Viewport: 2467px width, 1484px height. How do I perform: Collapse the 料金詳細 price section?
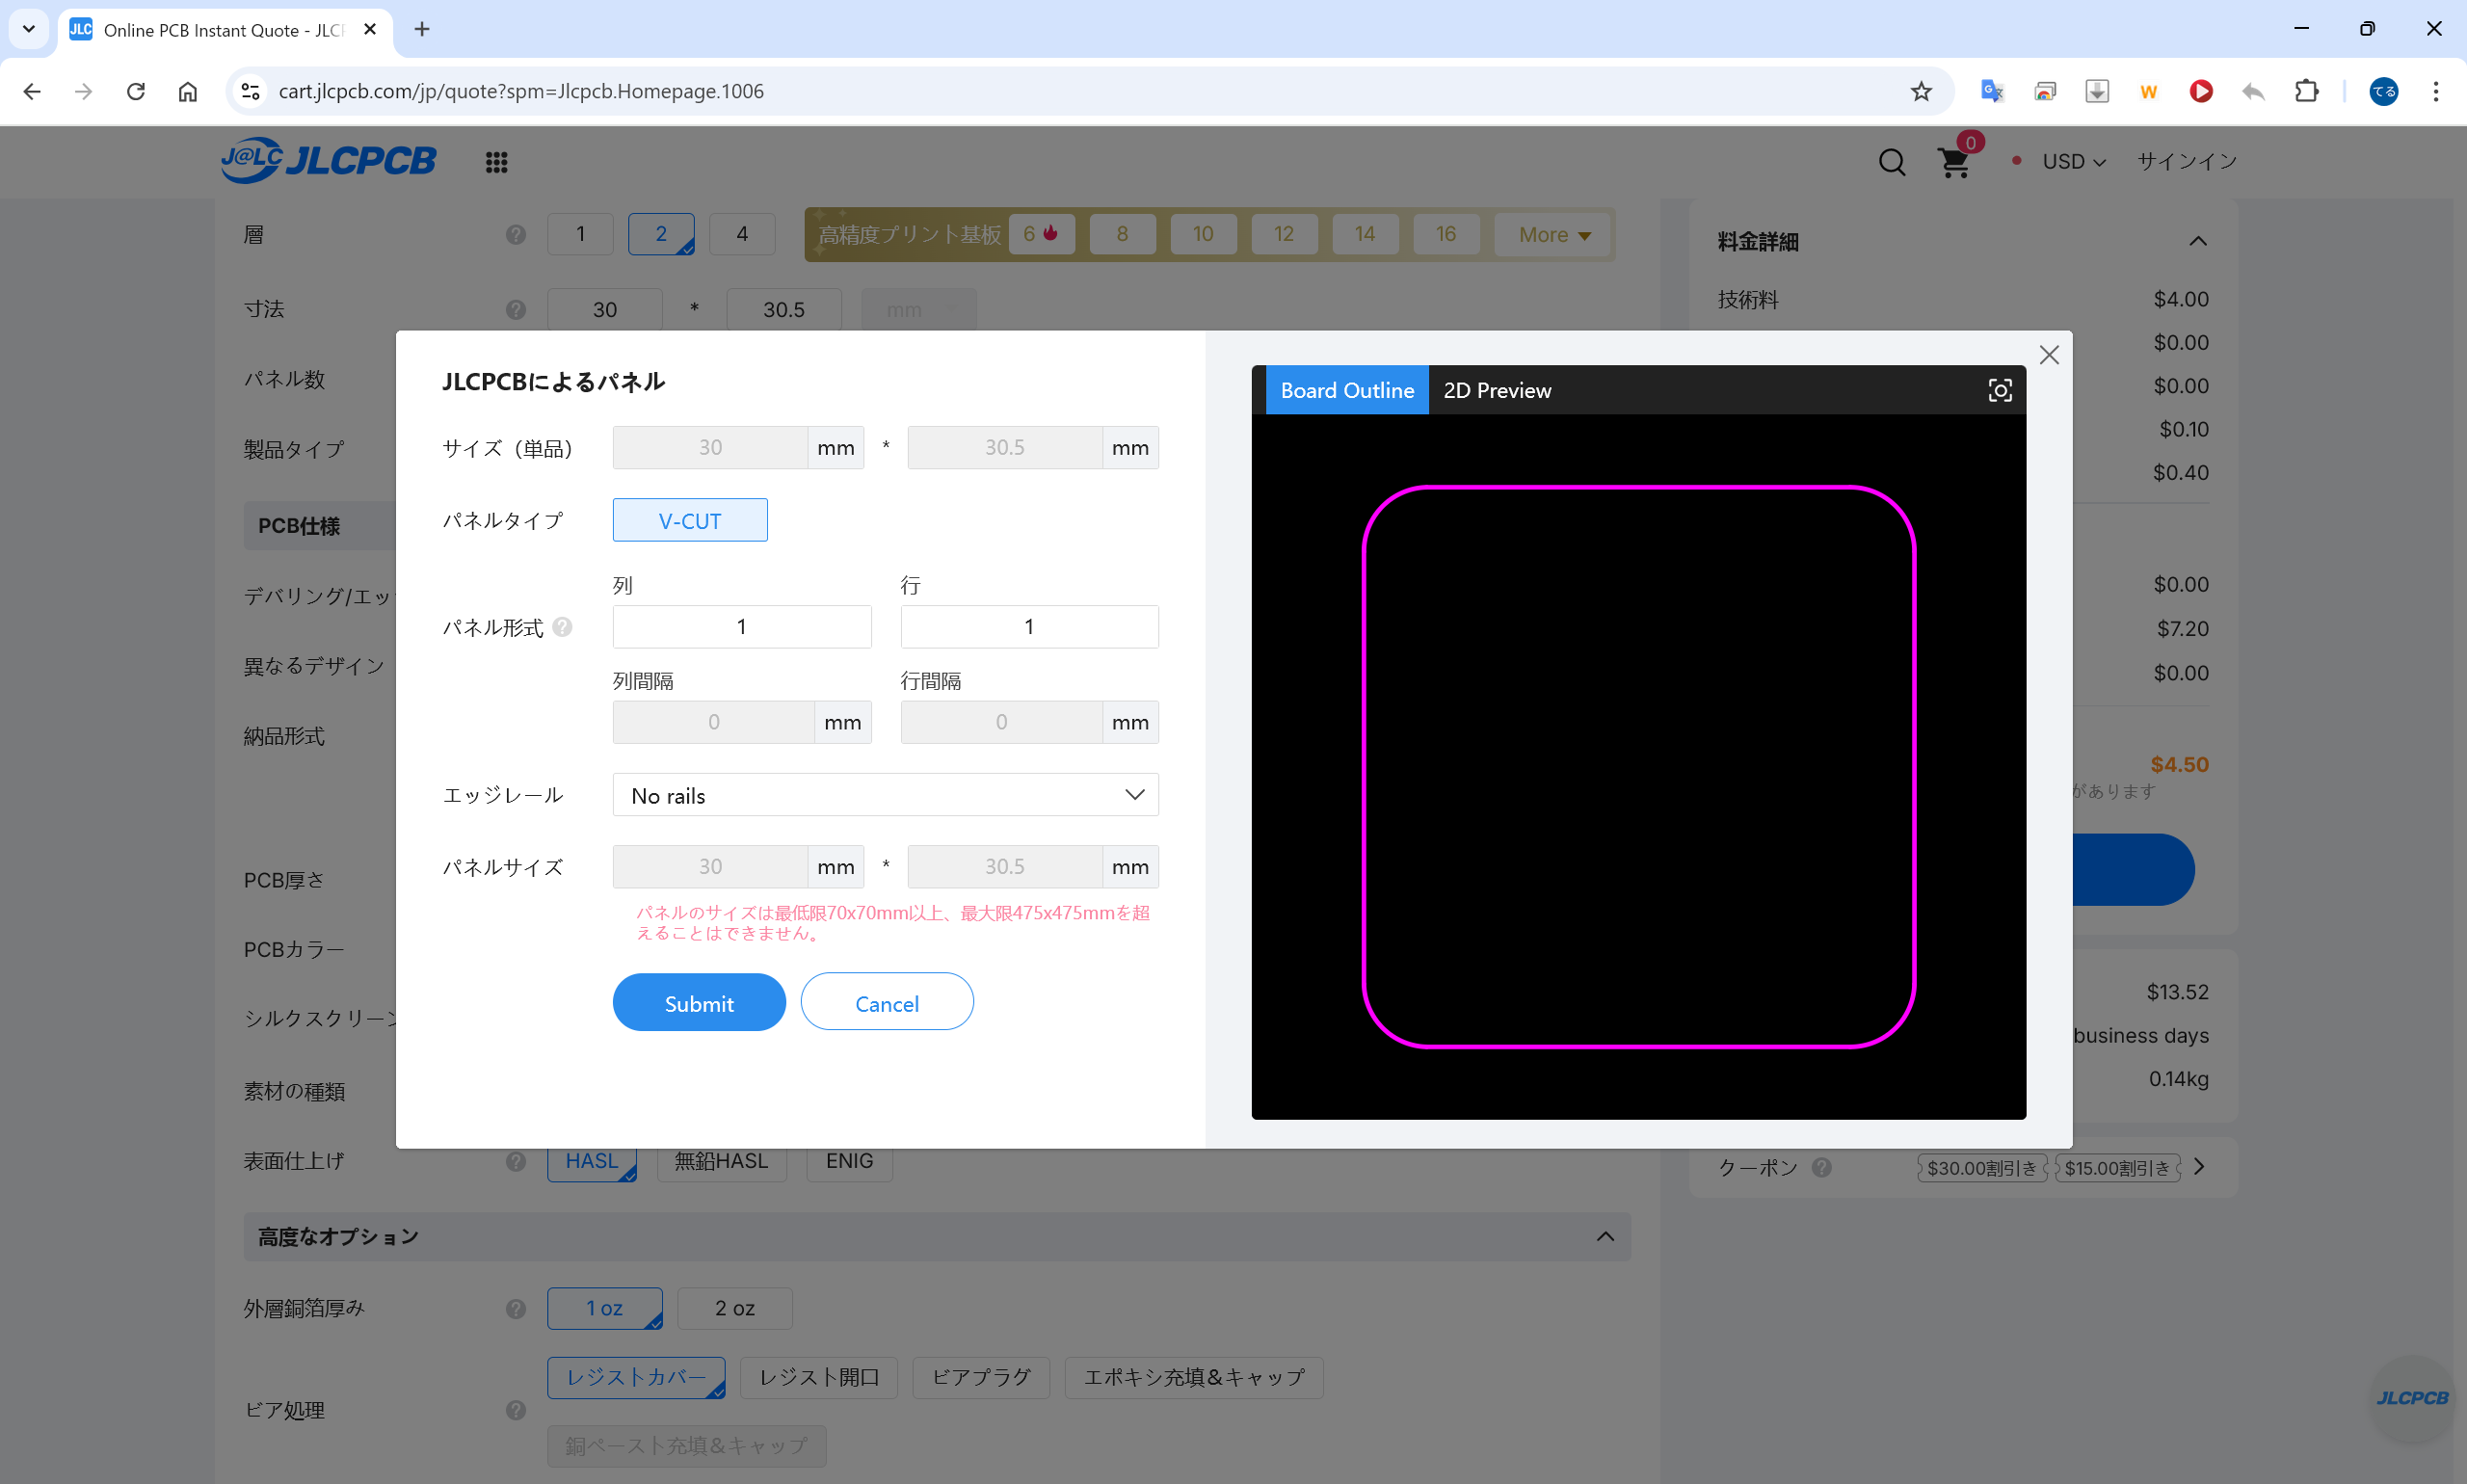click(x=2197, y=240)
